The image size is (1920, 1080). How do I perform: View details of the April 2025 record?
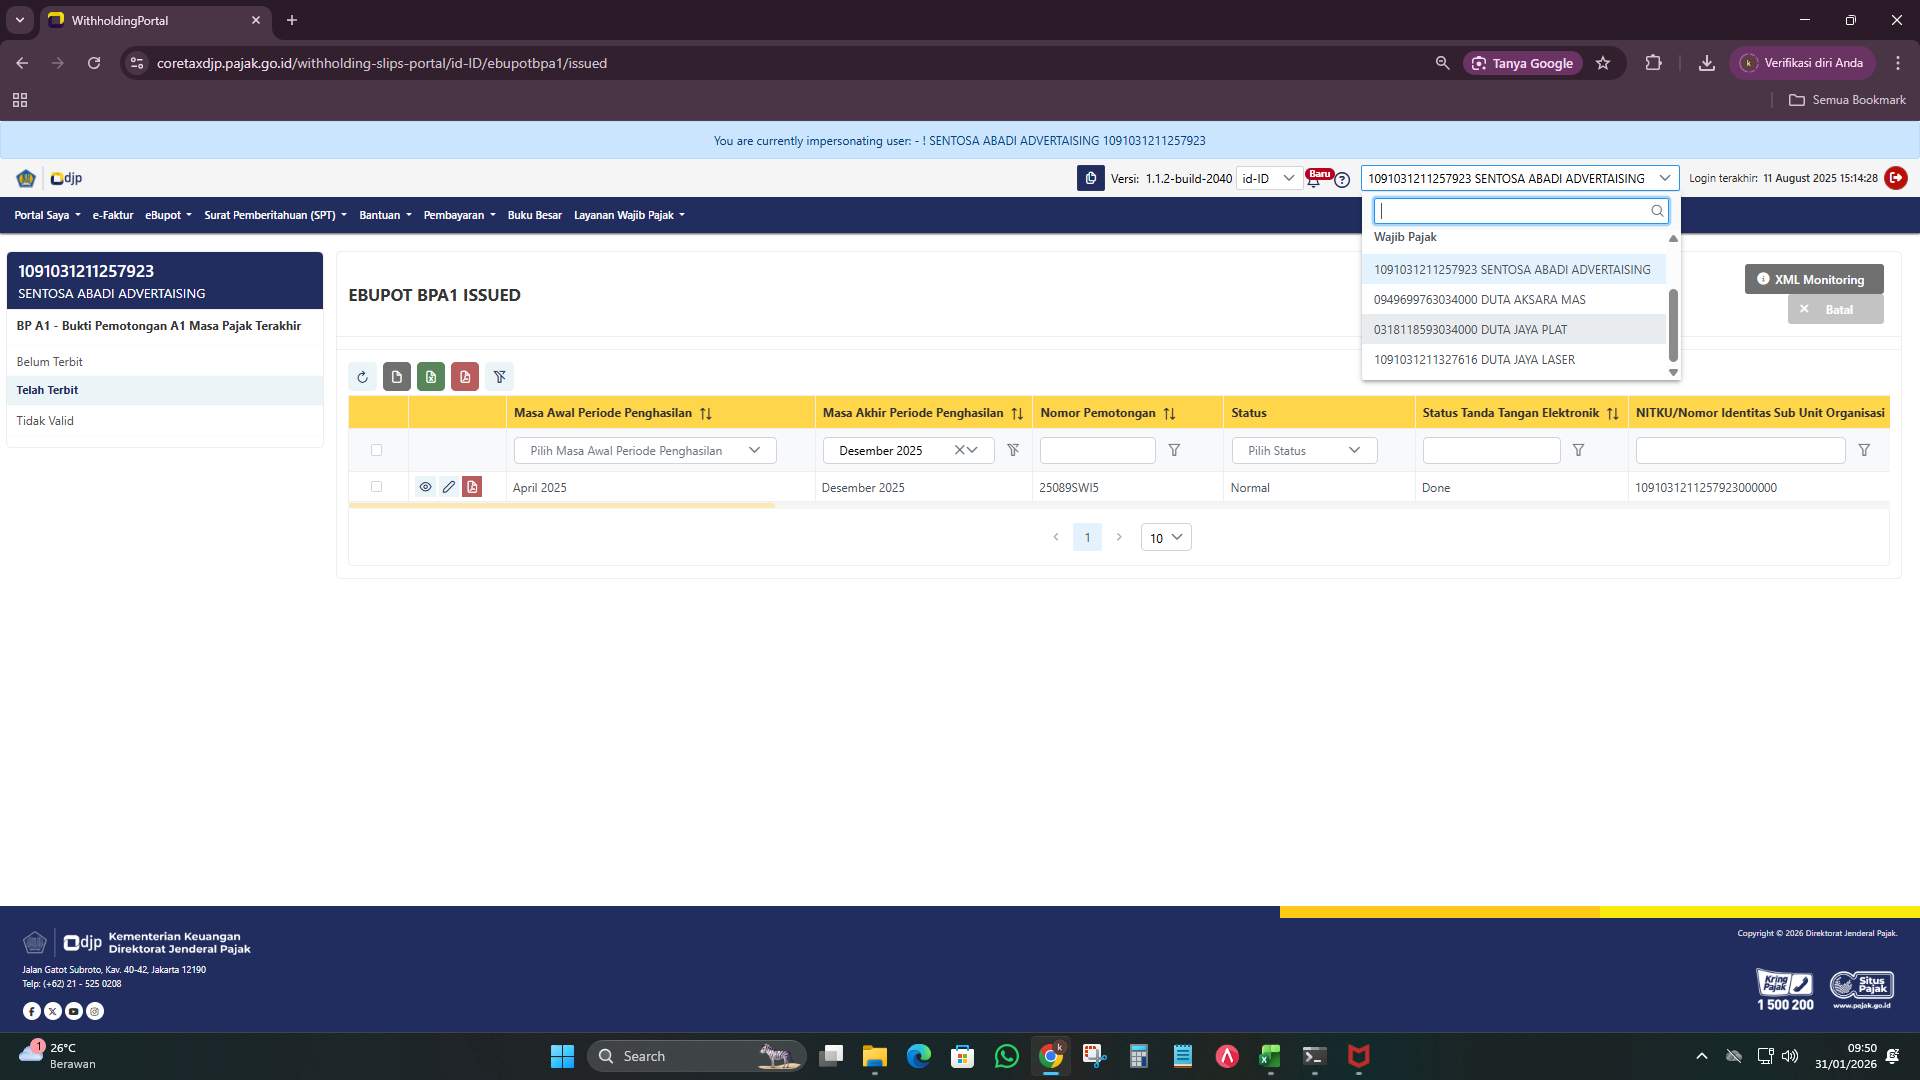(x=427, y=487)
